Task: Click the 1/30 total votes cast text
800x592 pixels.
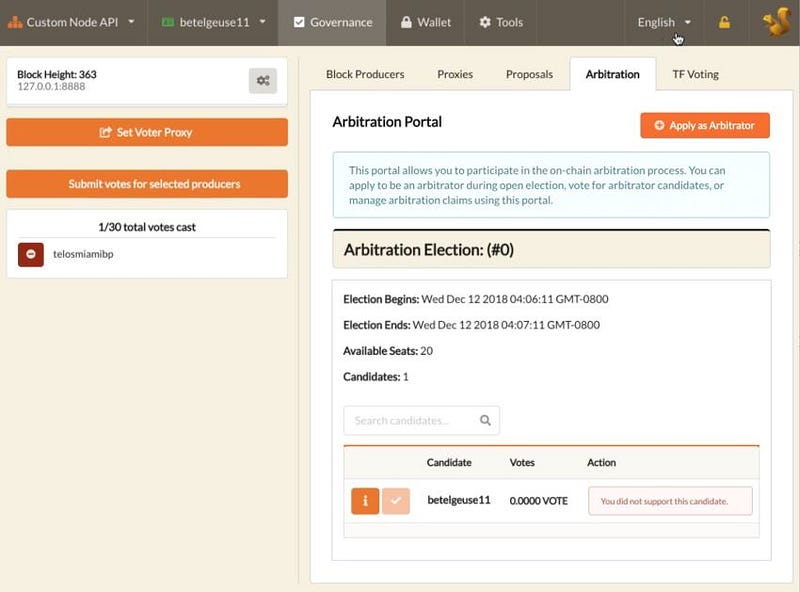Action: tap(147, 227)
